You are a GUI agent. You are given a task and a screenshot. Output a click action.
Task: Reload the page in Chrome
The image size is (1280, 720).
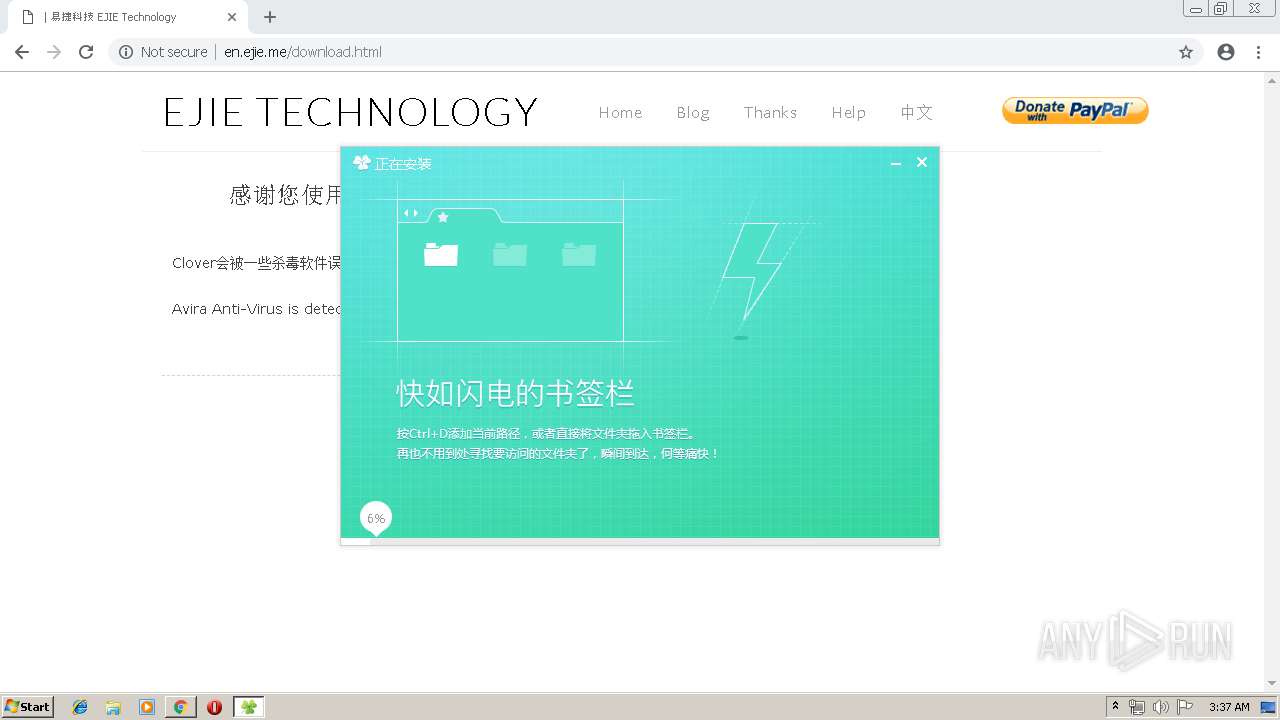pos(86,52)
